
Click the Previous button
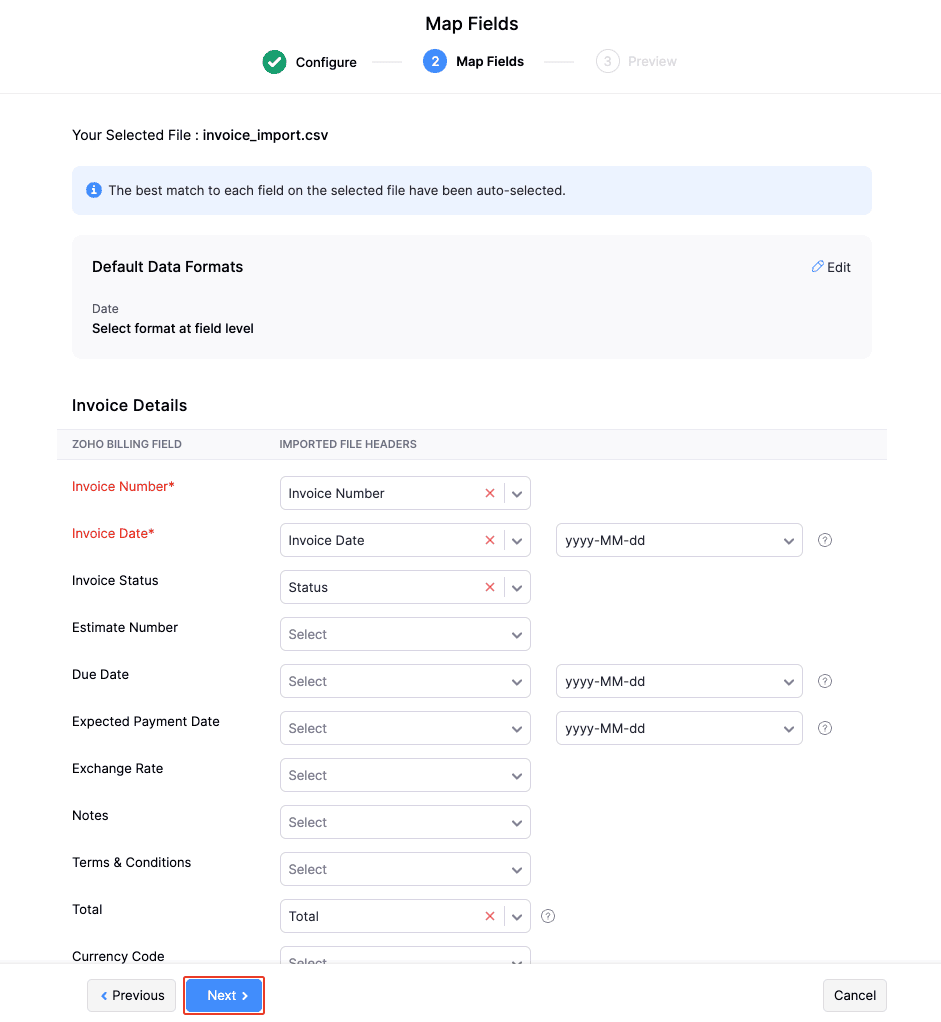point(132,995)
